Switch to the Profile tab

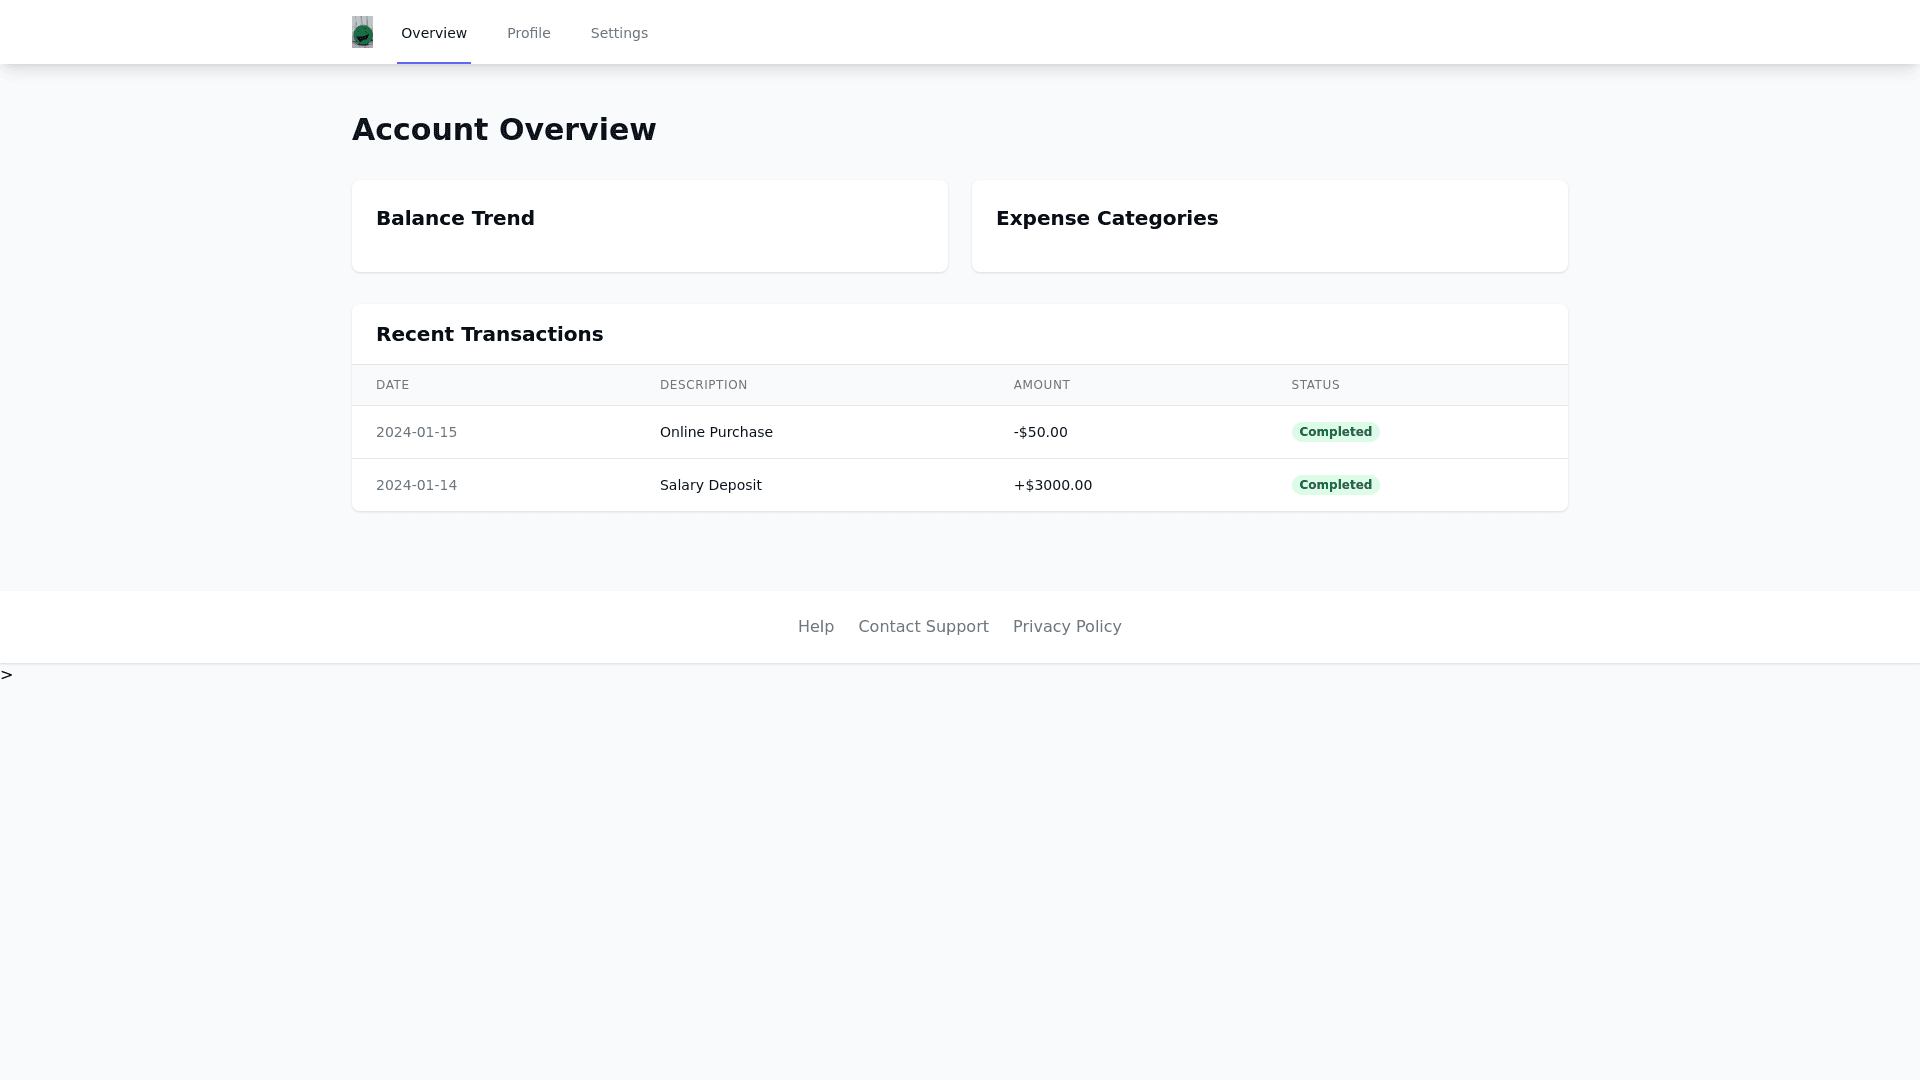coord(528,33)
